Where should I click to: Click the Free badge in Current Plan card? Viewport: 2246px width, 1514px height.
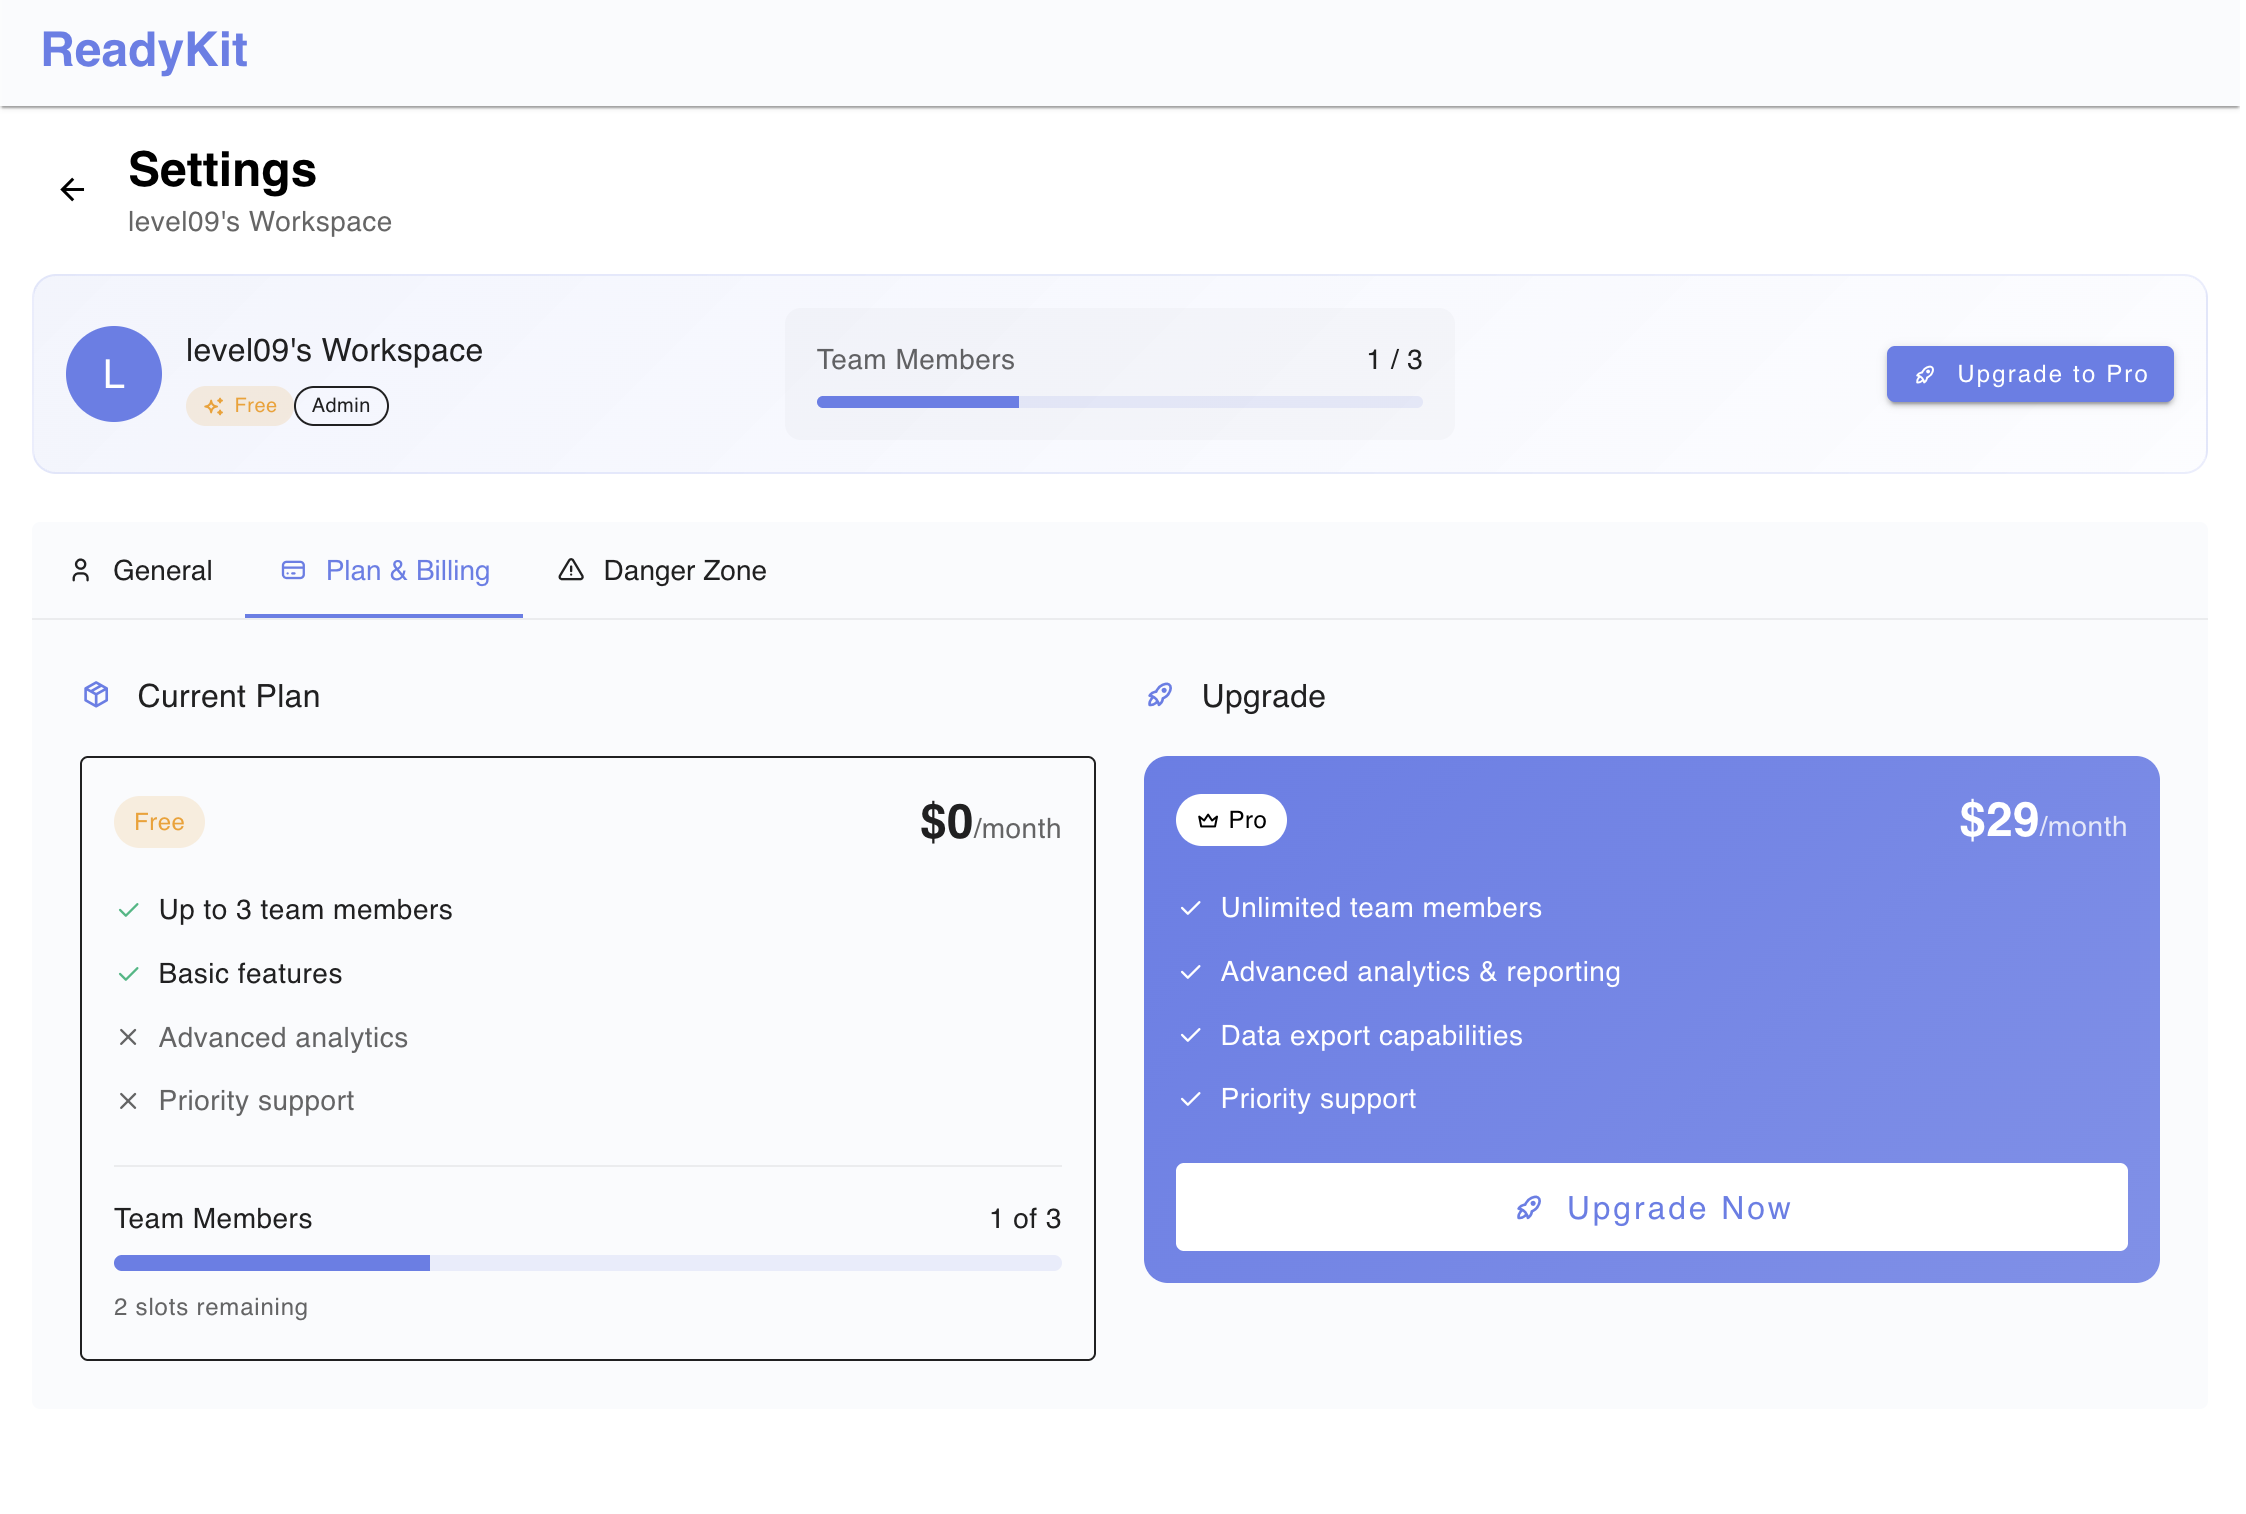159,822
